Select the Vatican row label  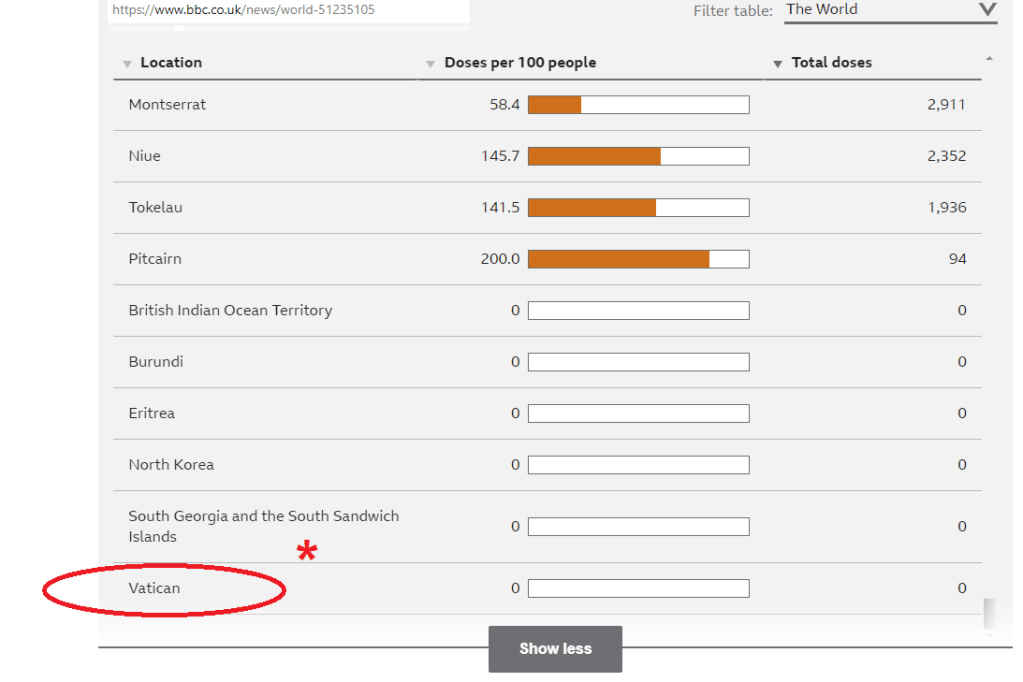tap(154, 588)
